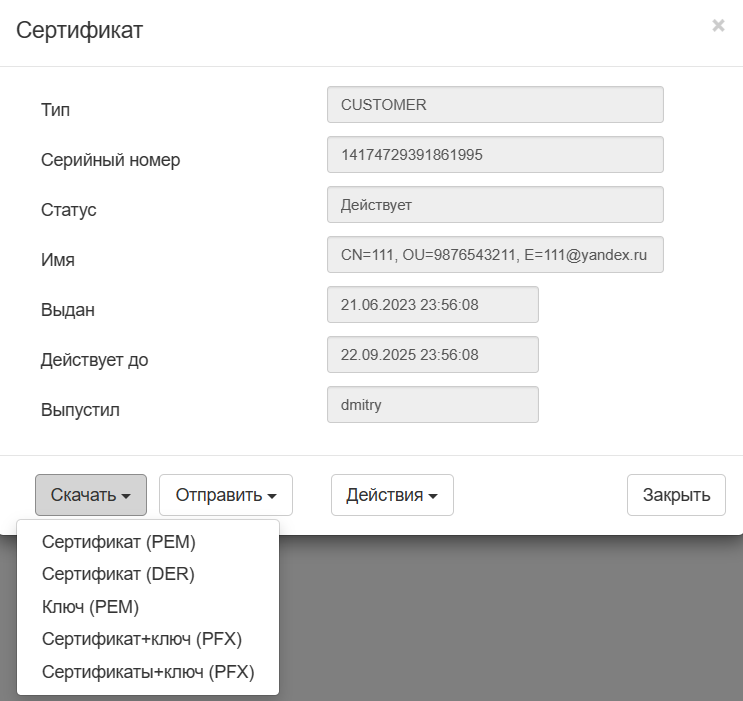Select Сертификат (PEM) download option
This screenshot has width=743, height=701.
point(119,543)
